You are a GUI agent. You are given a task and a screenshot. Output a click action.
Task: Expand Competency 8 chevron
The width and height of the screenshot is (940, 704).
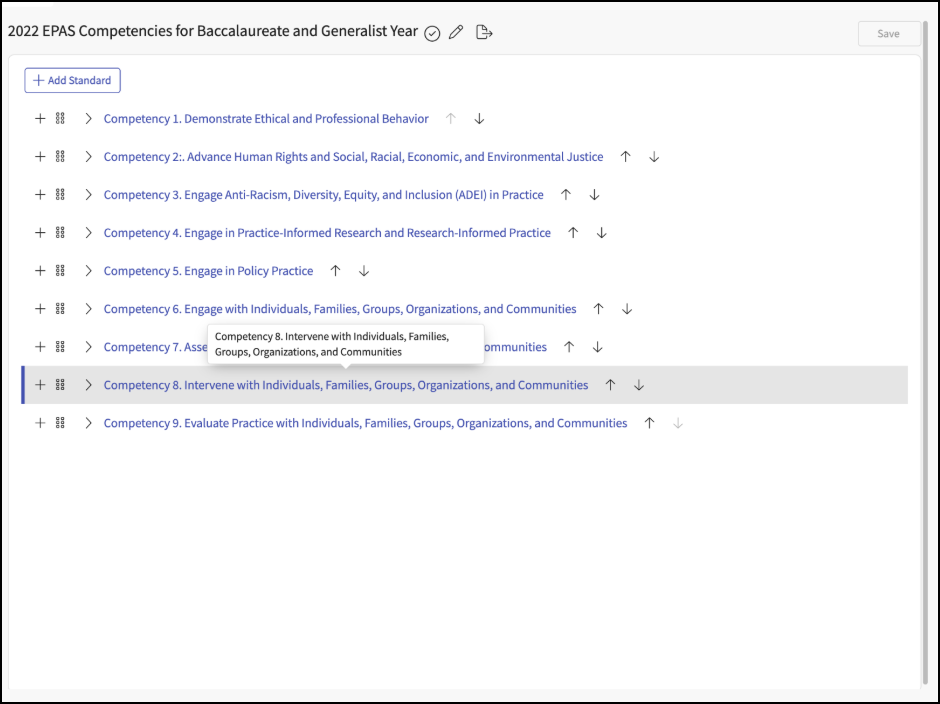point(89,385)
